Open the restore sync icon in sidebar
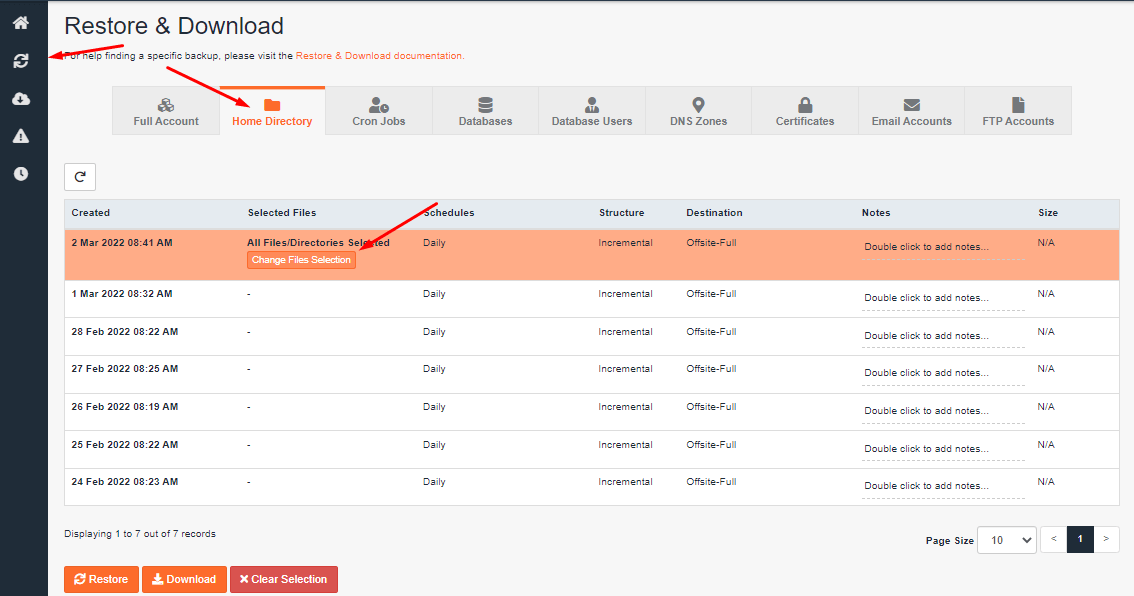1134x596 pixels. click(21, 61)
